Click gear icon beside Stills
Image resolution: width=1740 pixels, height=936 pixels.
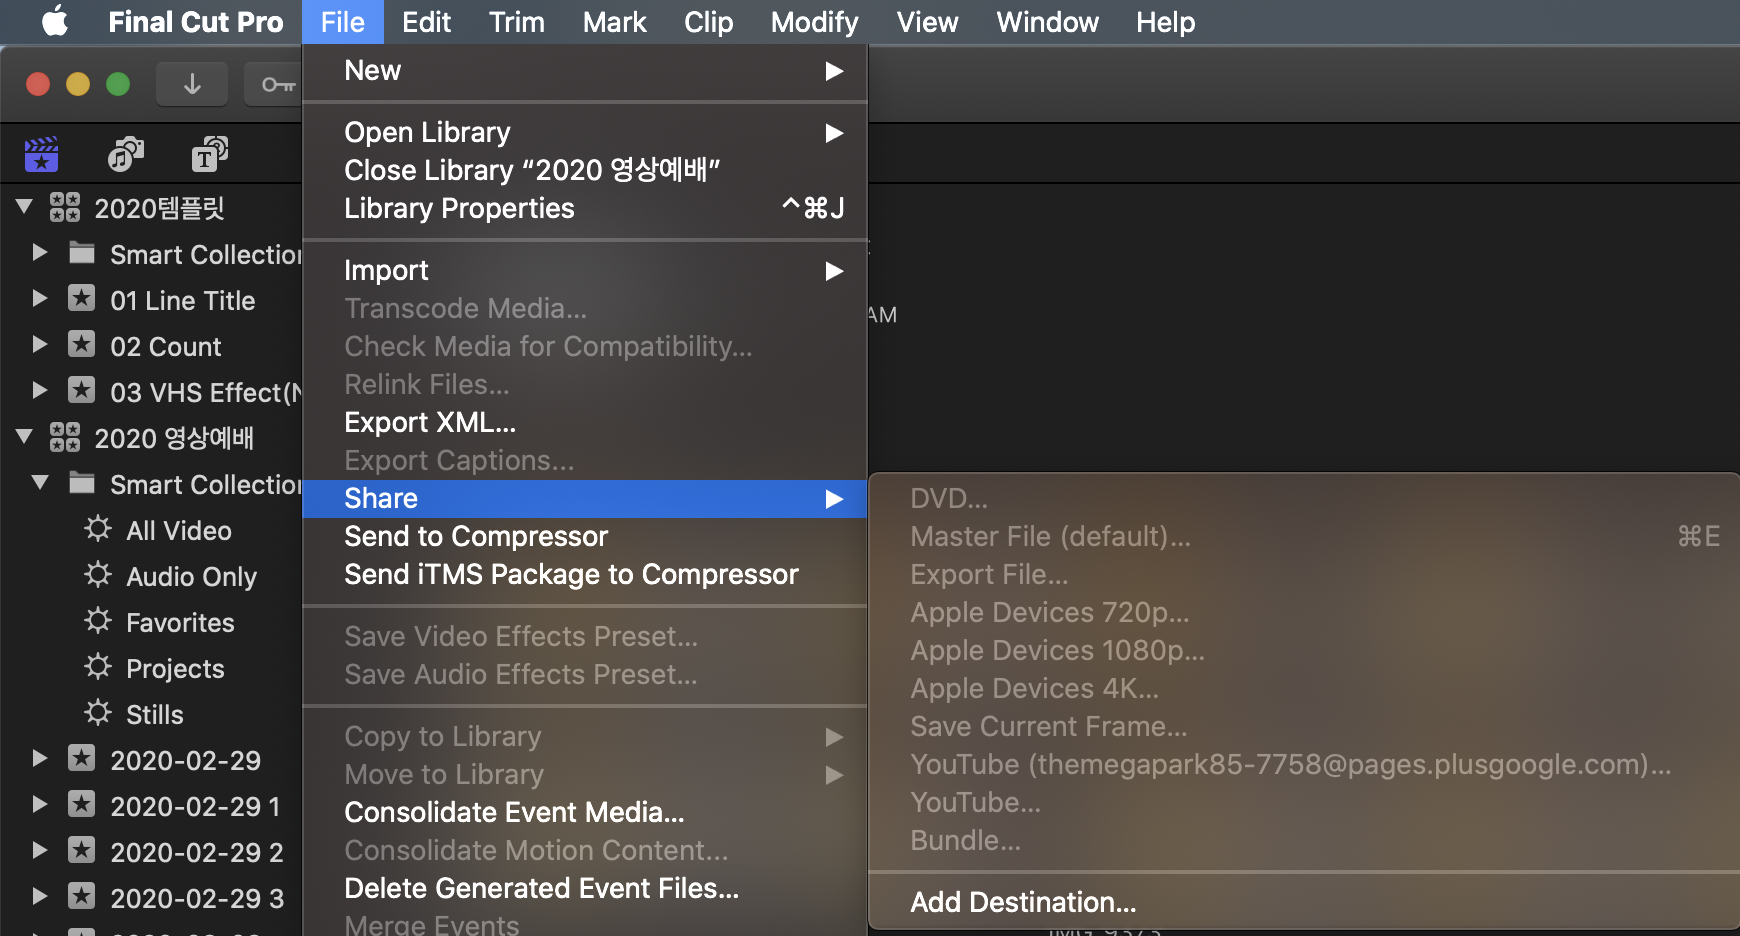click(98, 712)
